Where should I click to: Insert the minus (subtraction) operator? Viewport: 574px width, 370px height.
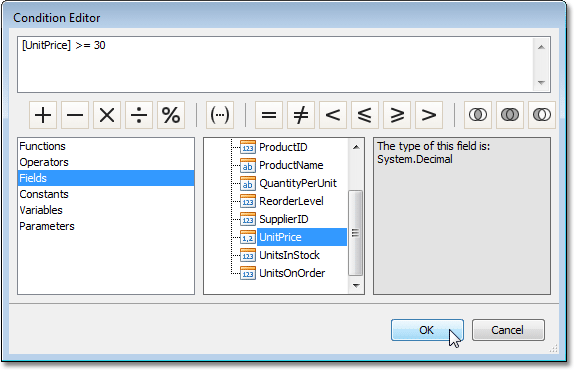(x=75, y=115)
